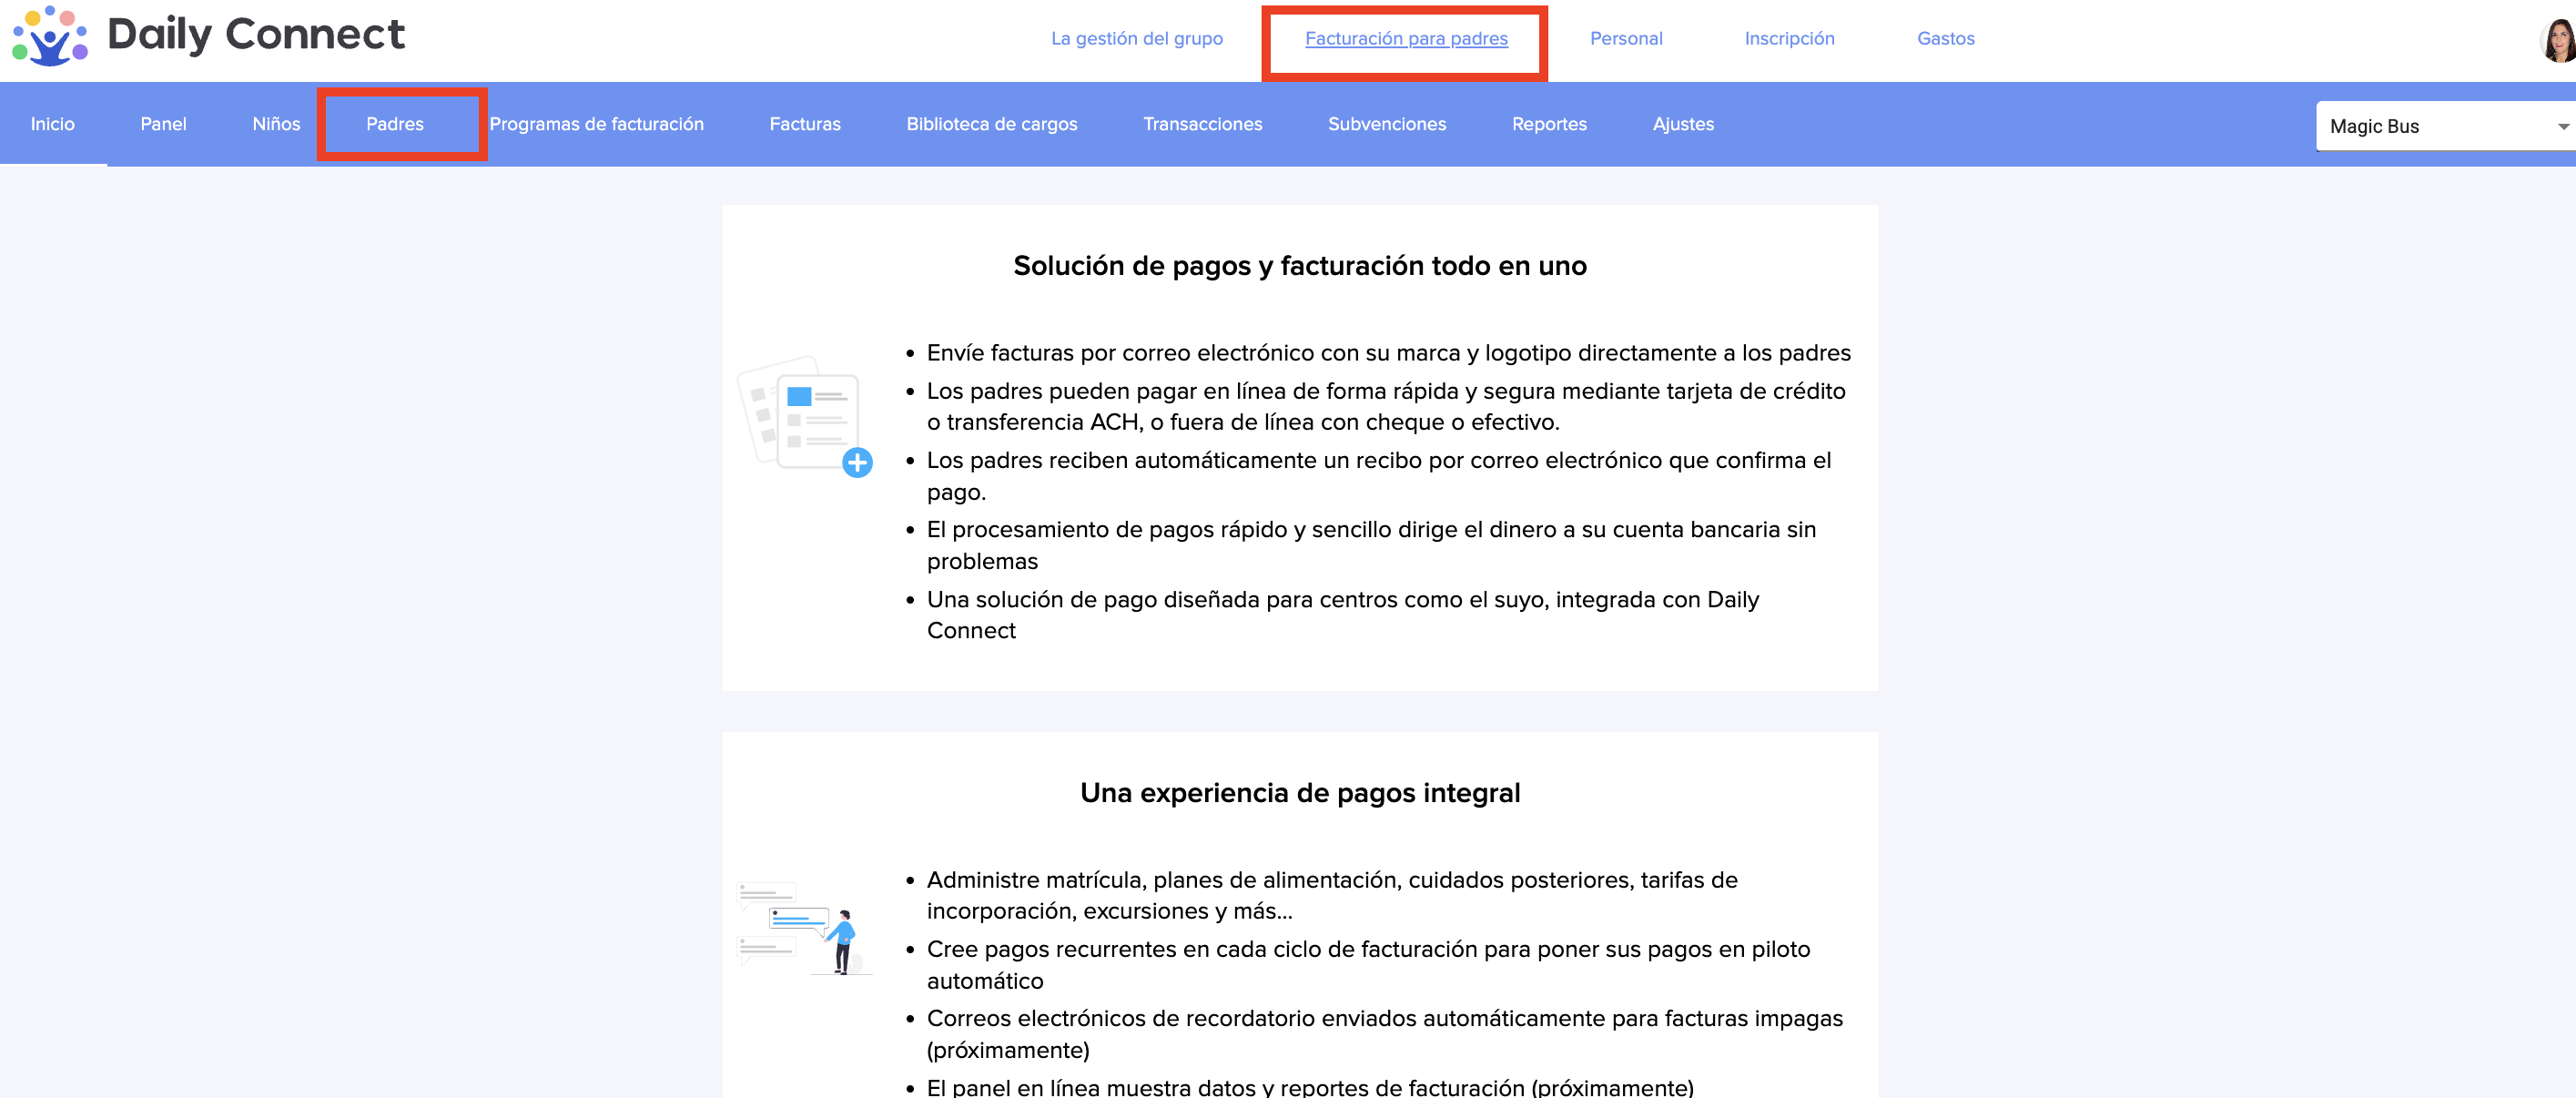Viewport: 2576px width, 1098px height.
Task: Navigate to Gastos
Action: (x=1945, y=39)
